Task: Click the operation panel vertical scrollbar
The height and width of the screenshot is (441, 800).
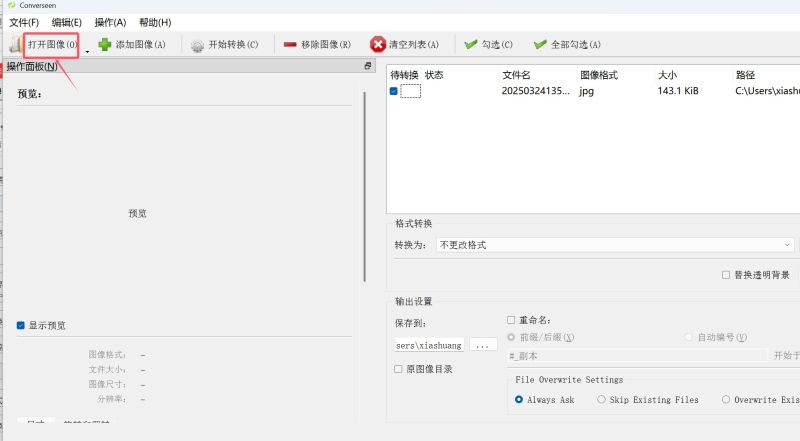Action: pos(365,186)
